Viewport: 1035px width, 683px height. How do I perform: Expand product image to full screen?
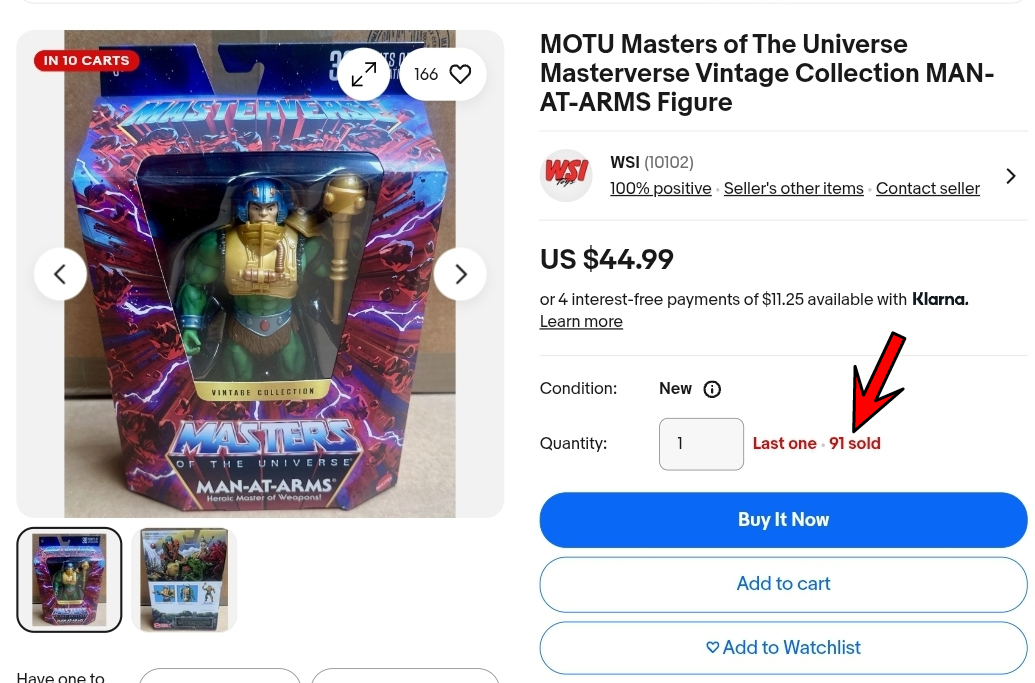tap(364, 74)
